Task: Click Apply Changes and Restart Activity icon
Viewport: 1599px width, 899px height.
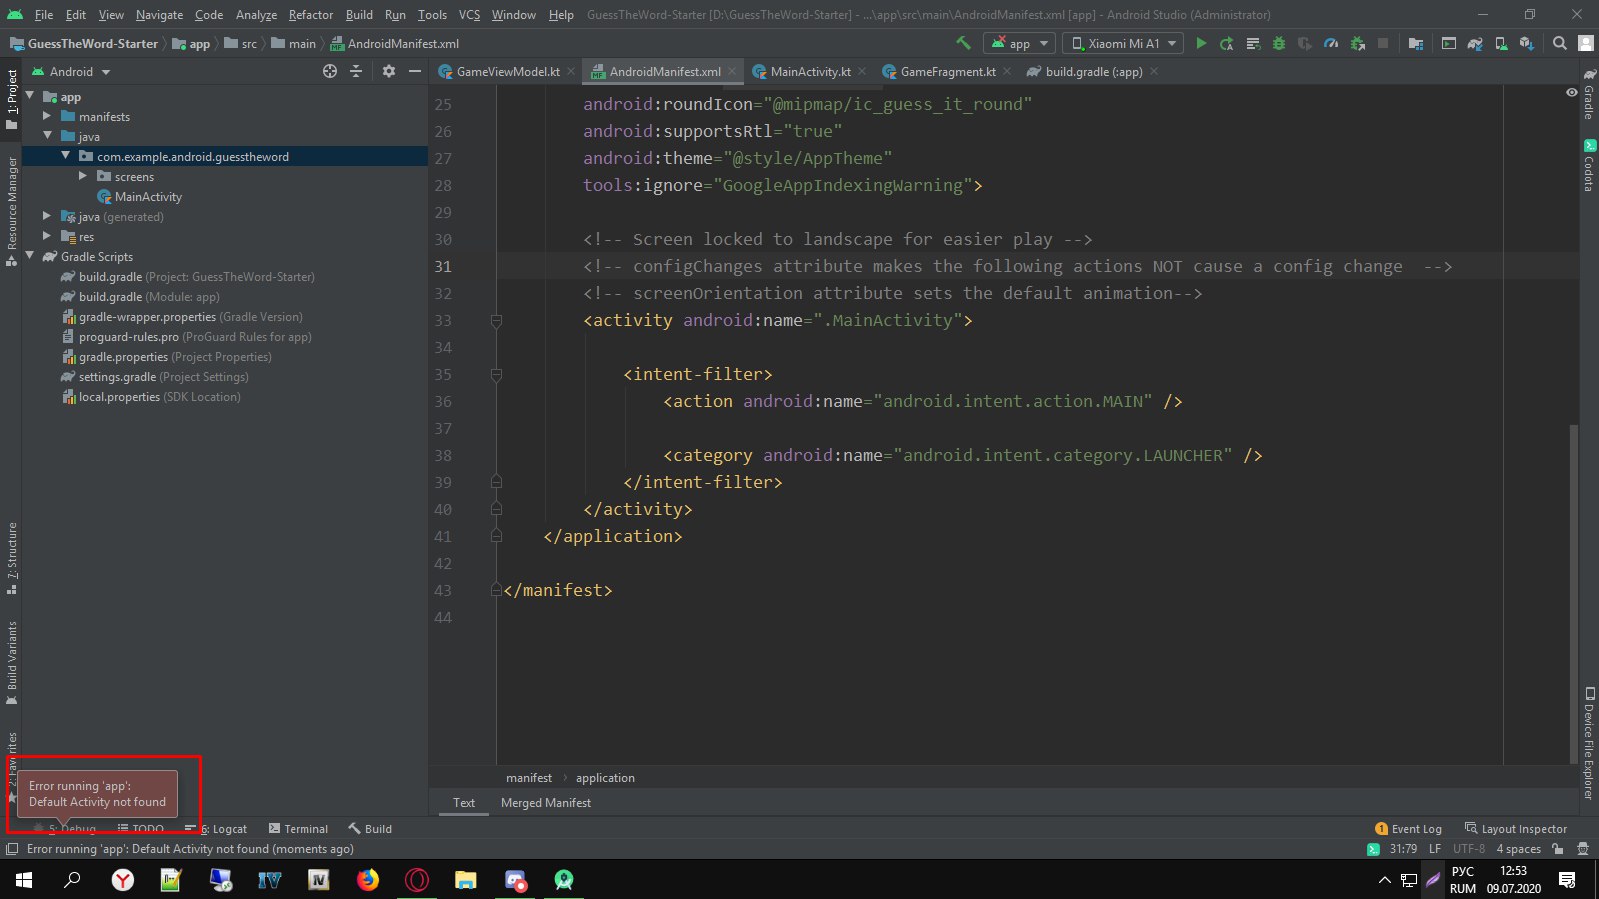Action: (1226, 43)
